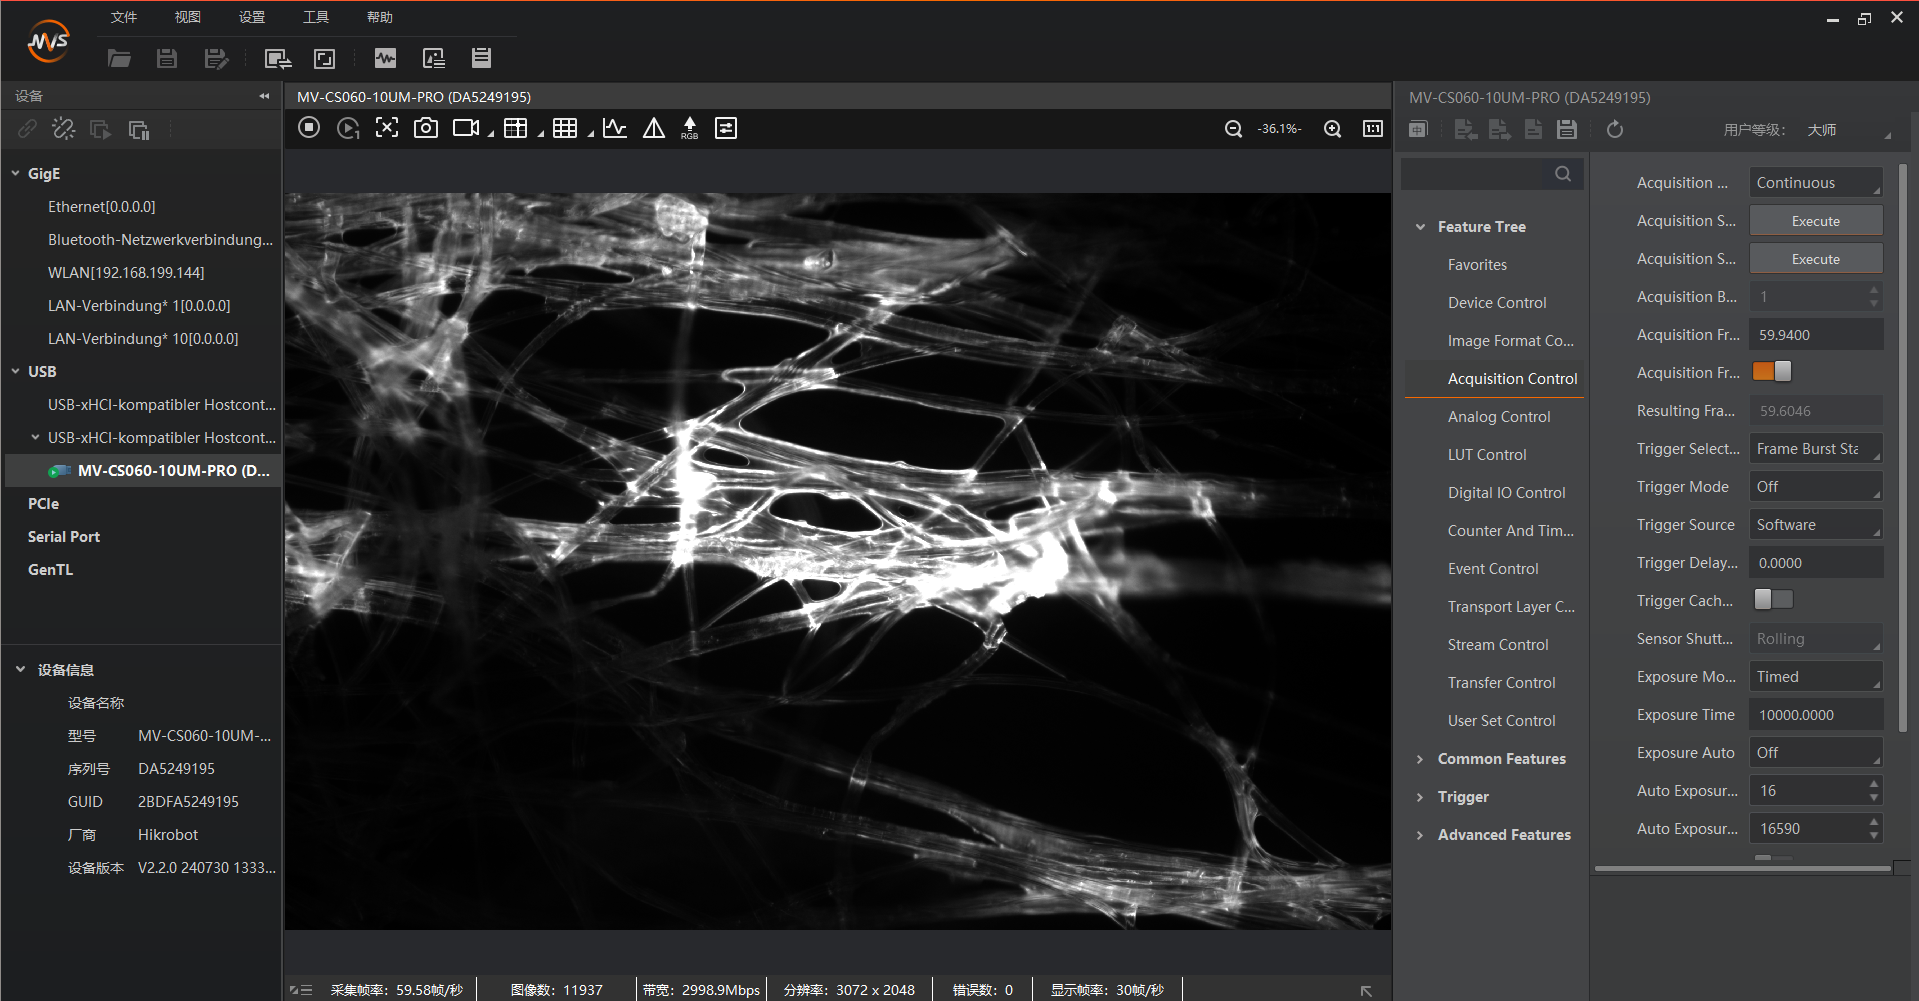Collapse the GigE device group
This screenshot has width=1919, height=1001.
[x=16, y=174]
